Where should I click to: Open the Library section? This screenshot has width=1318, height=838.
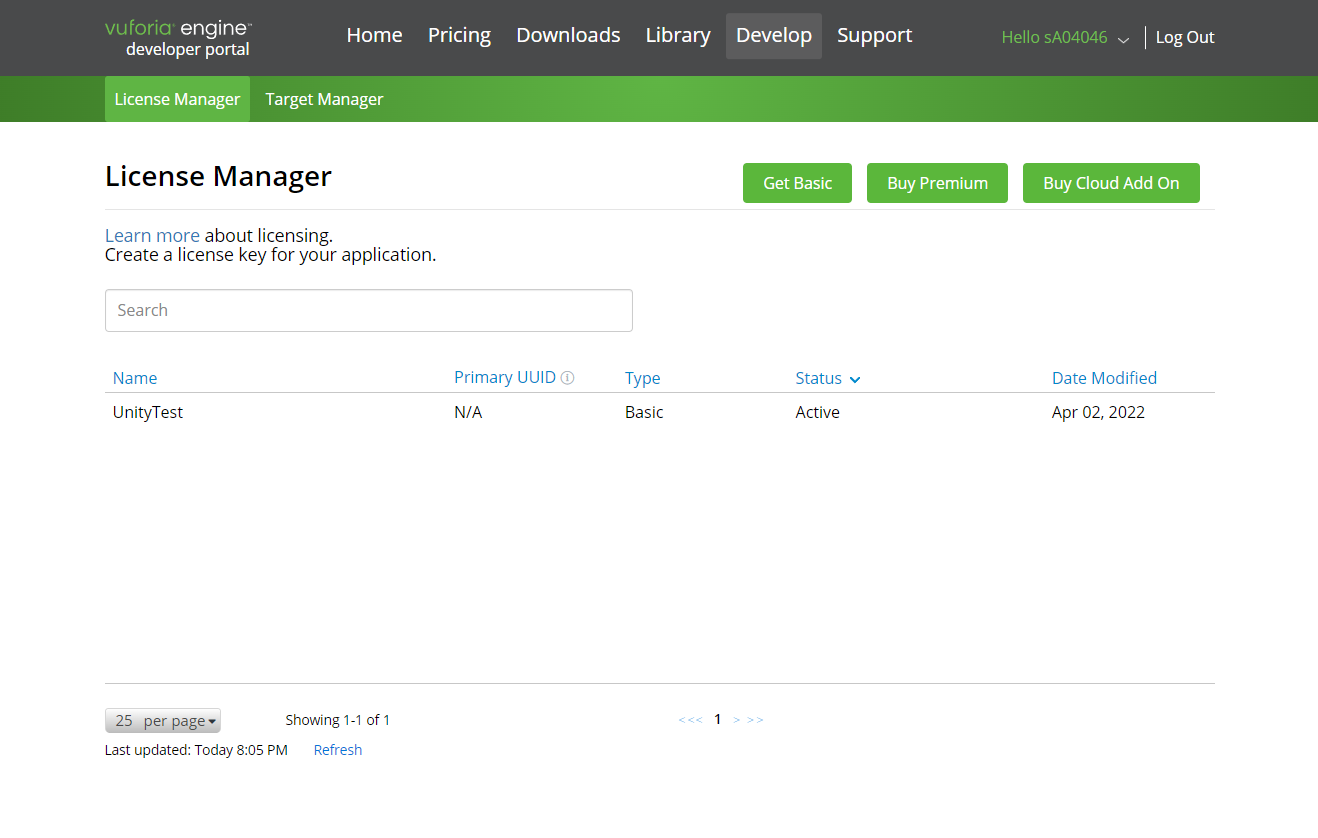[678, 36]
